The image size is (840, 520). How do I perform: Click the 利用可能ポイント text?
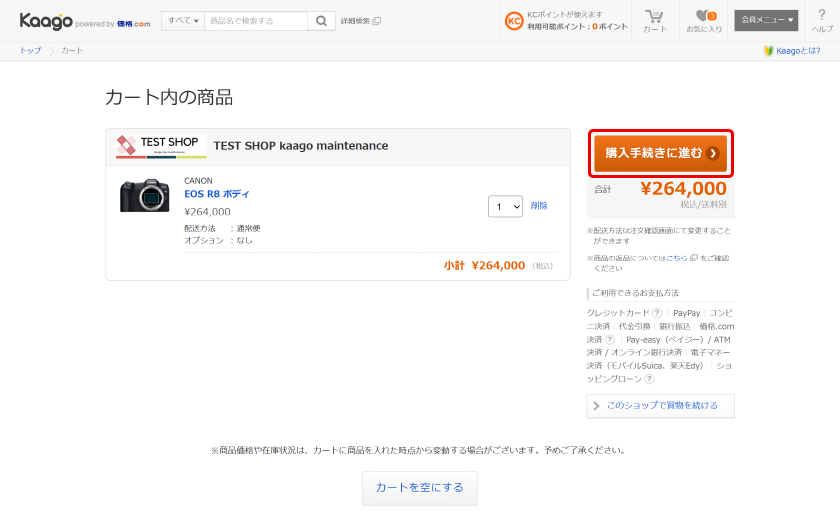(577, 27)
